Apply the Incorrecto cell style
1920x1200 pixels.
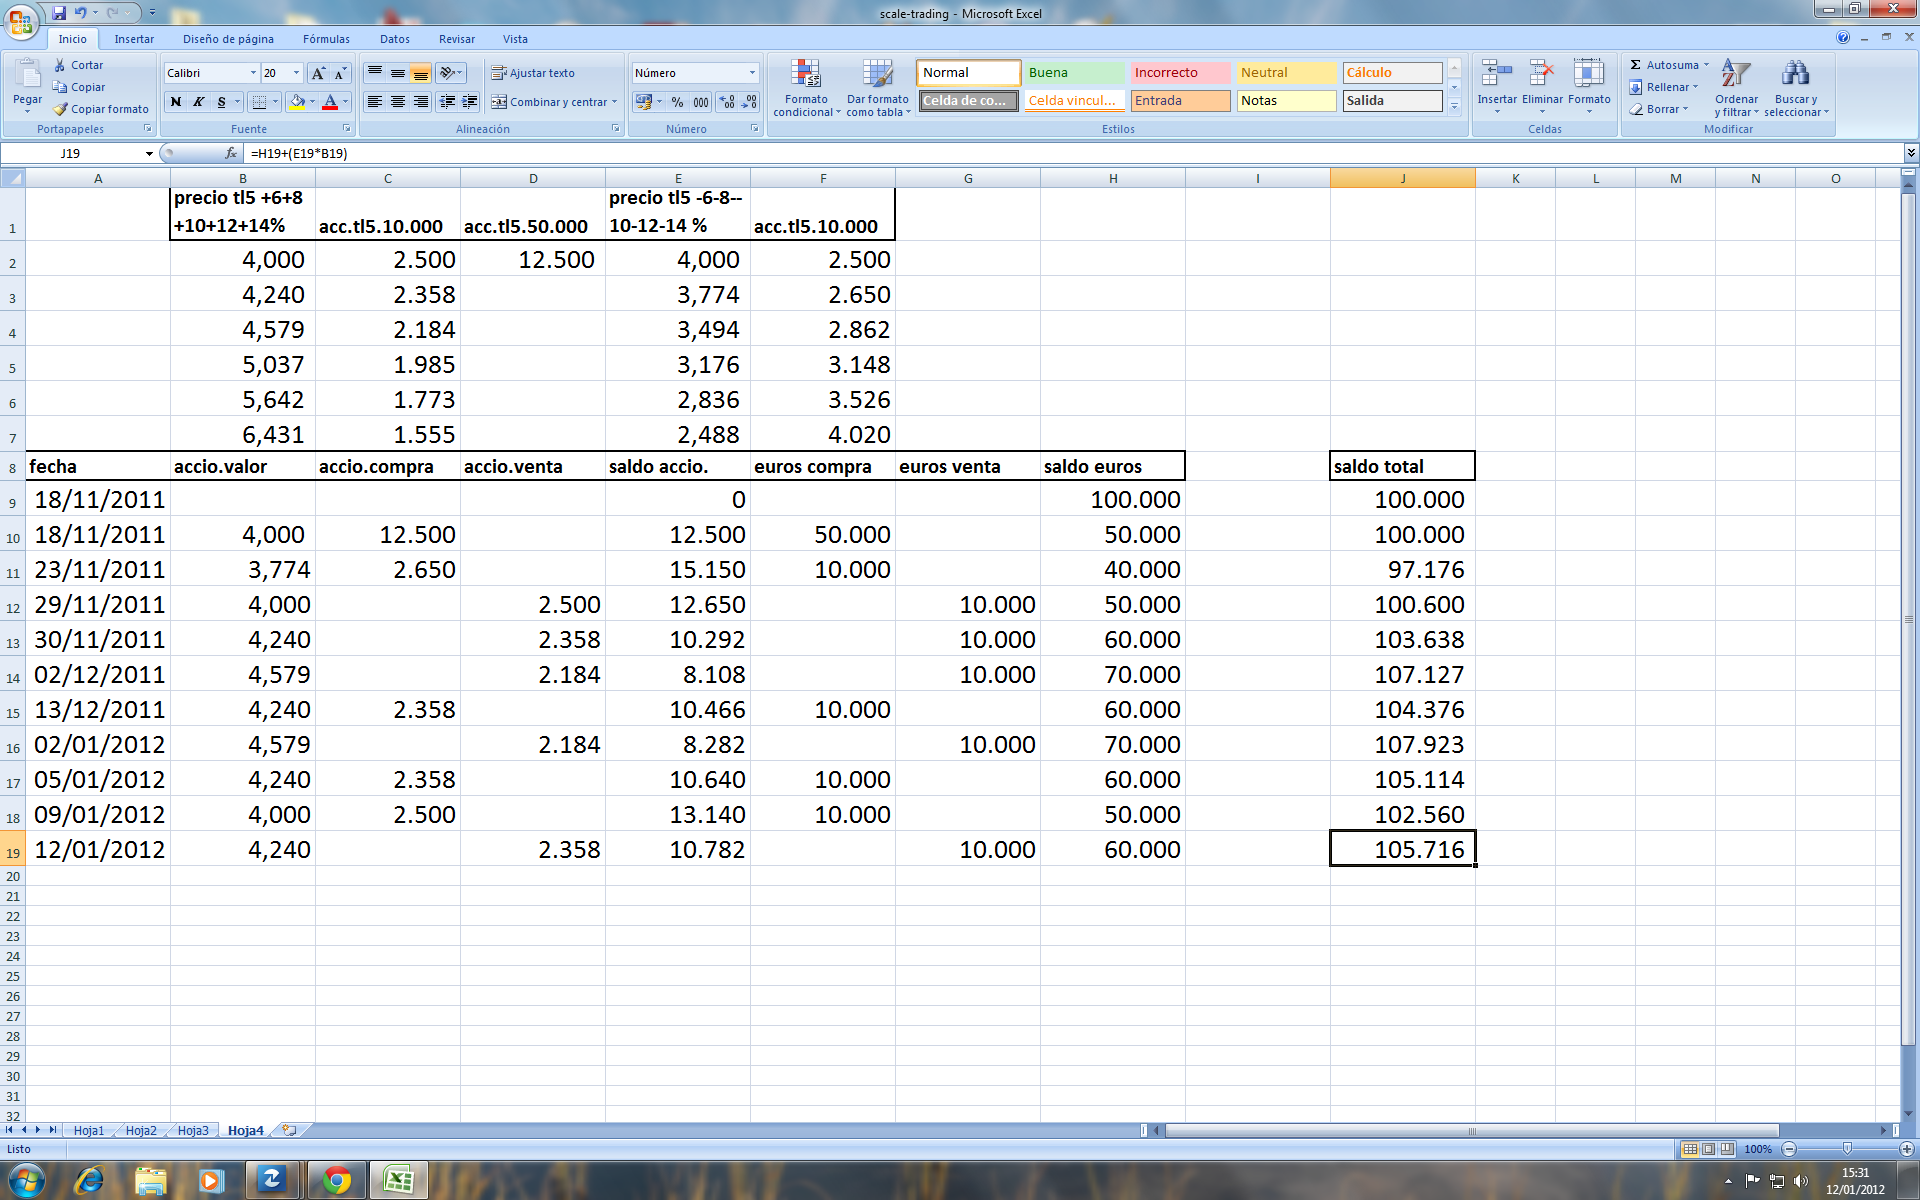pos(1180,73)
